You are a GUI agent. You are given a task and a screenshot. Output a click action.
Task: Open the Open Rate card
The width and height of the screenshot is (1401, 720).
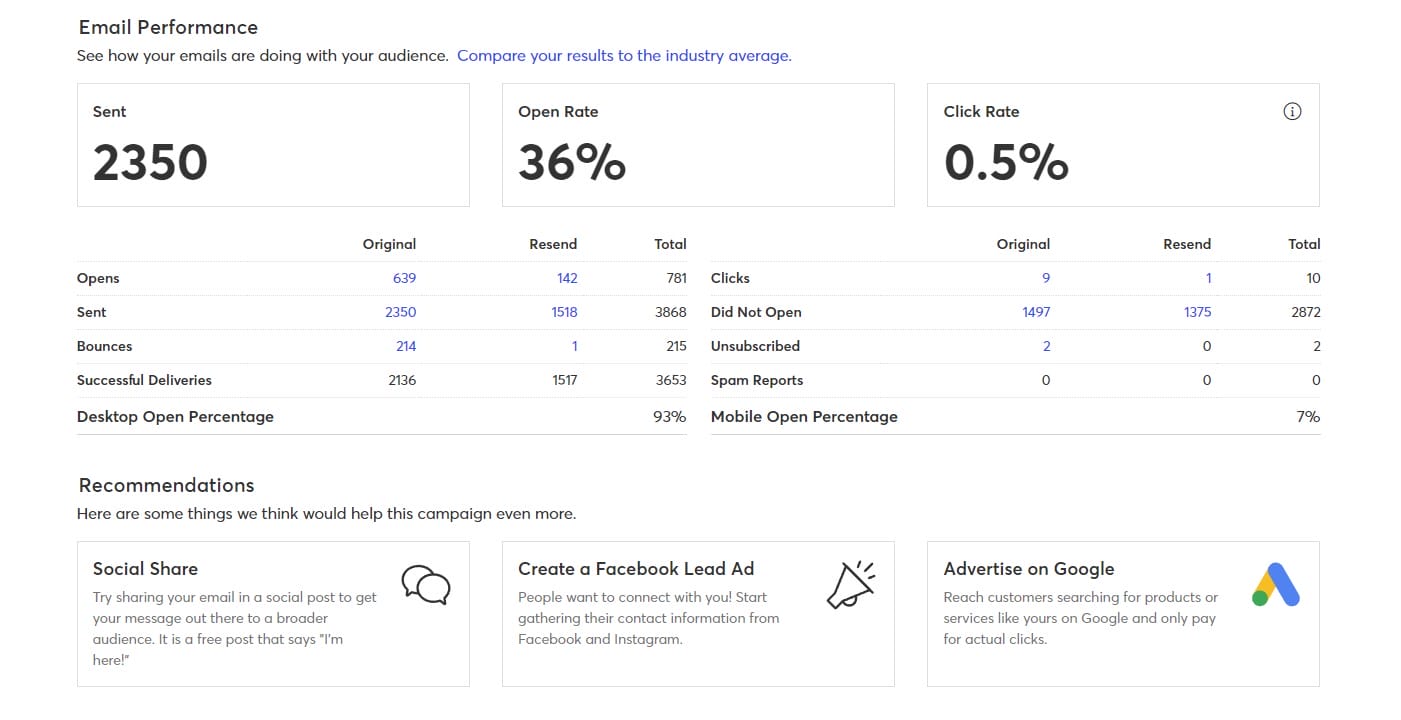coord(698,144)
